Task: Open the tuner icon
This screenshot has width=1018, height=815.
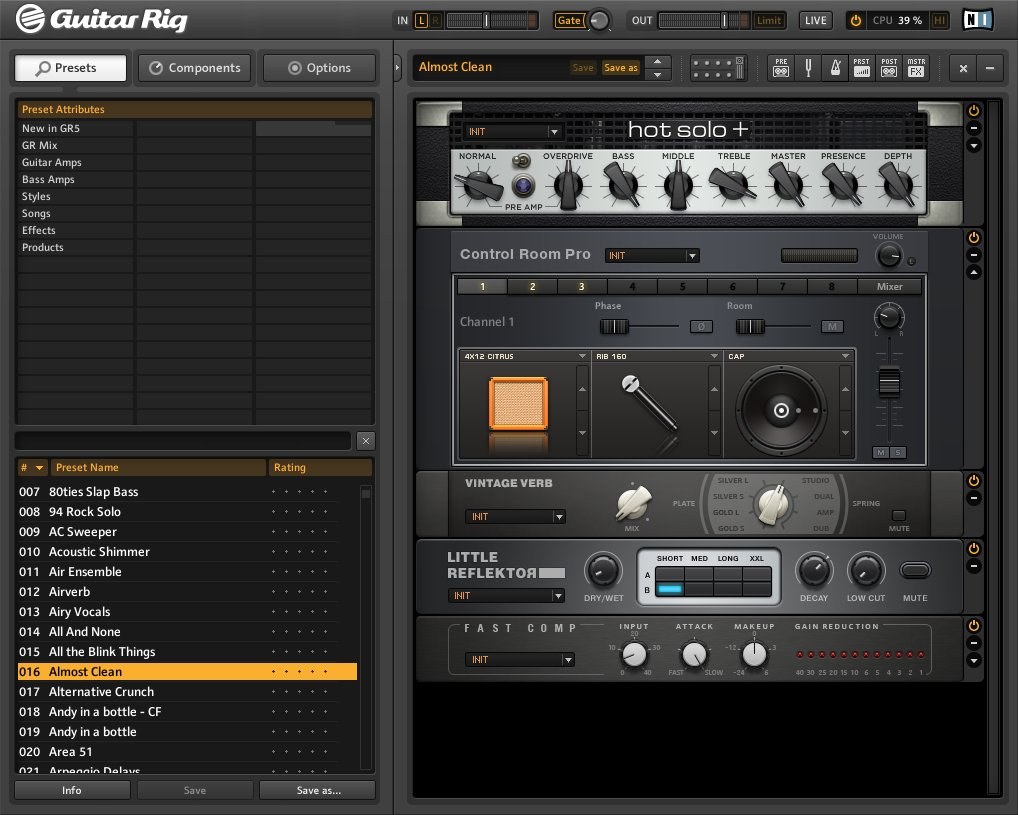Action: click(x=808, y=67)
